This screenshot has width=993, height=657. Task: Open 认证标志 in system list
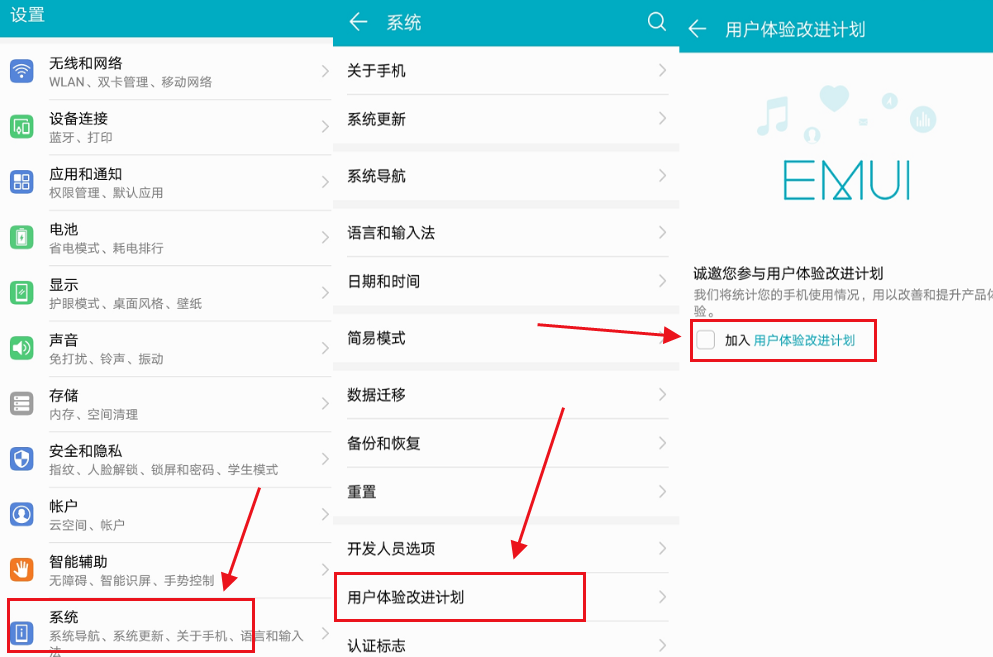click(506, 641)
